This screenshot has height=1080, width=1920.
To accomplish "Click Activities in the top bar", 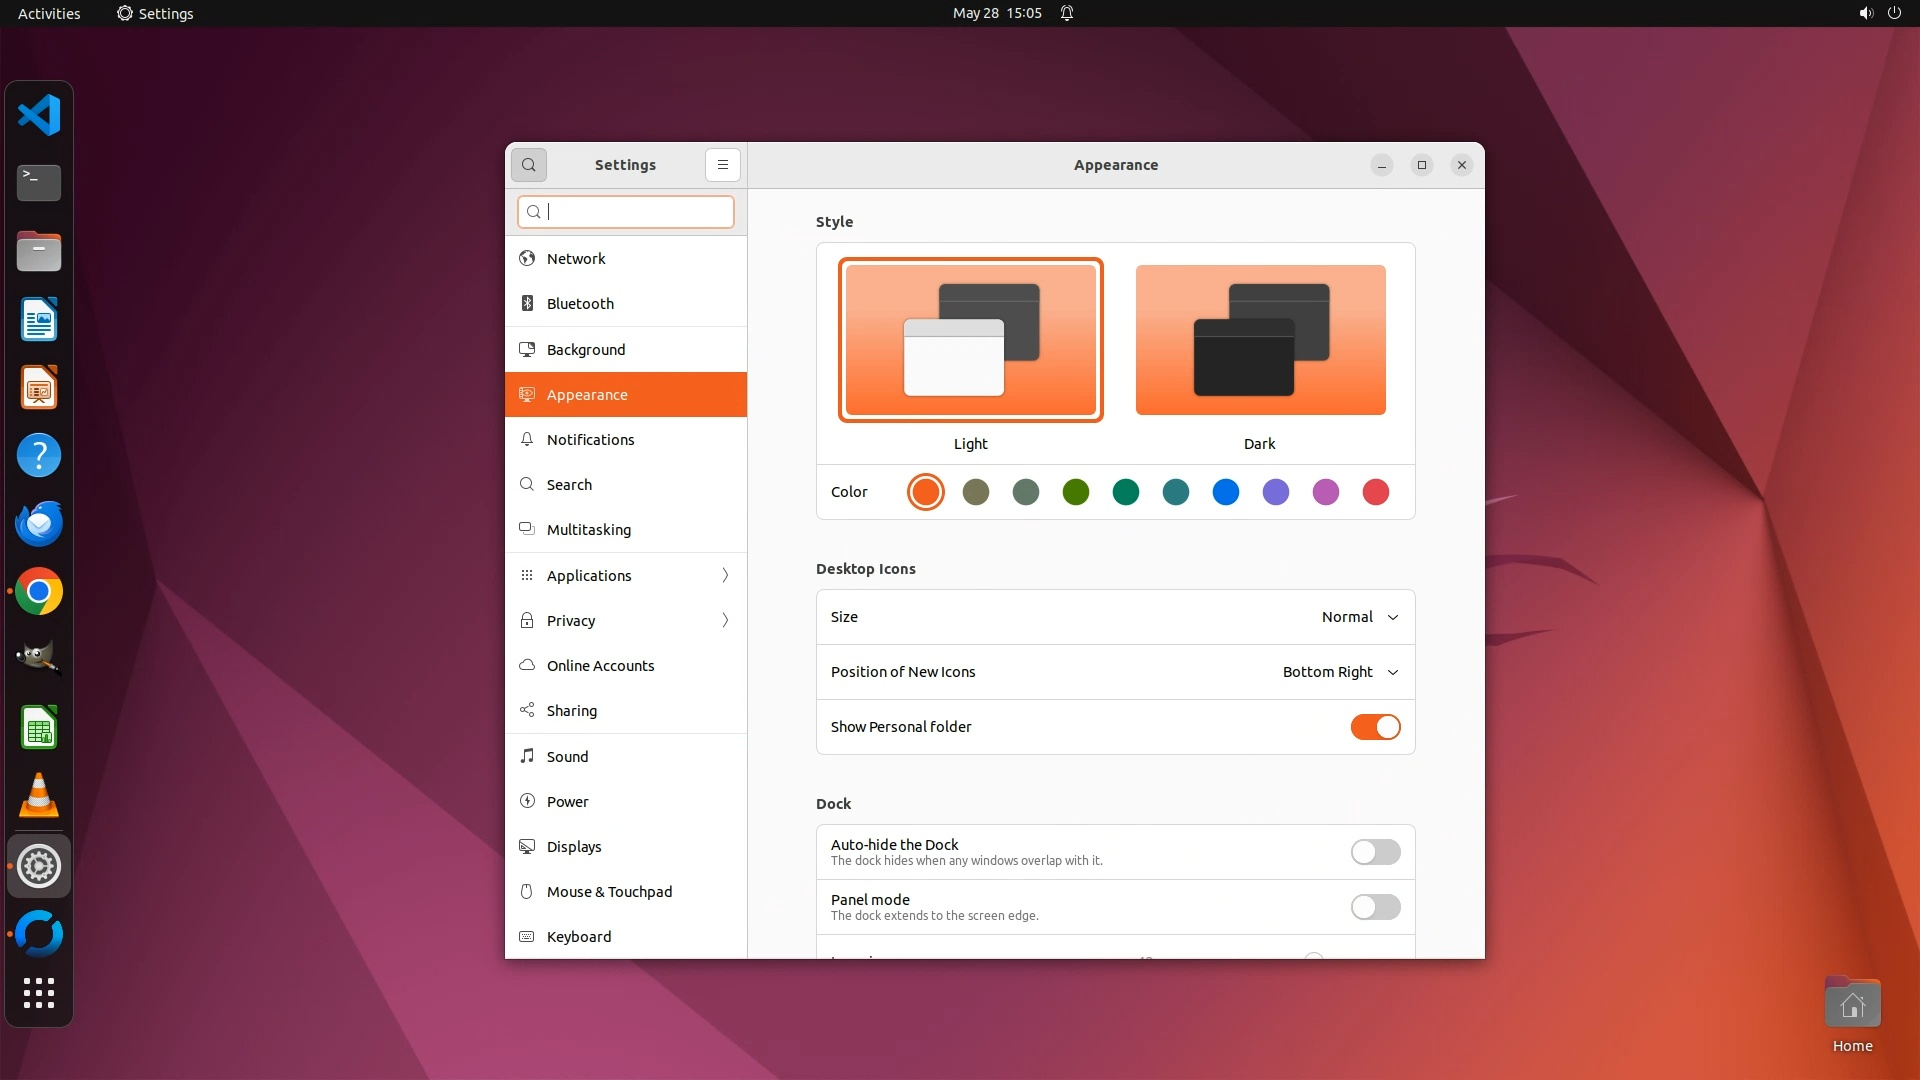I will point(49,13).
